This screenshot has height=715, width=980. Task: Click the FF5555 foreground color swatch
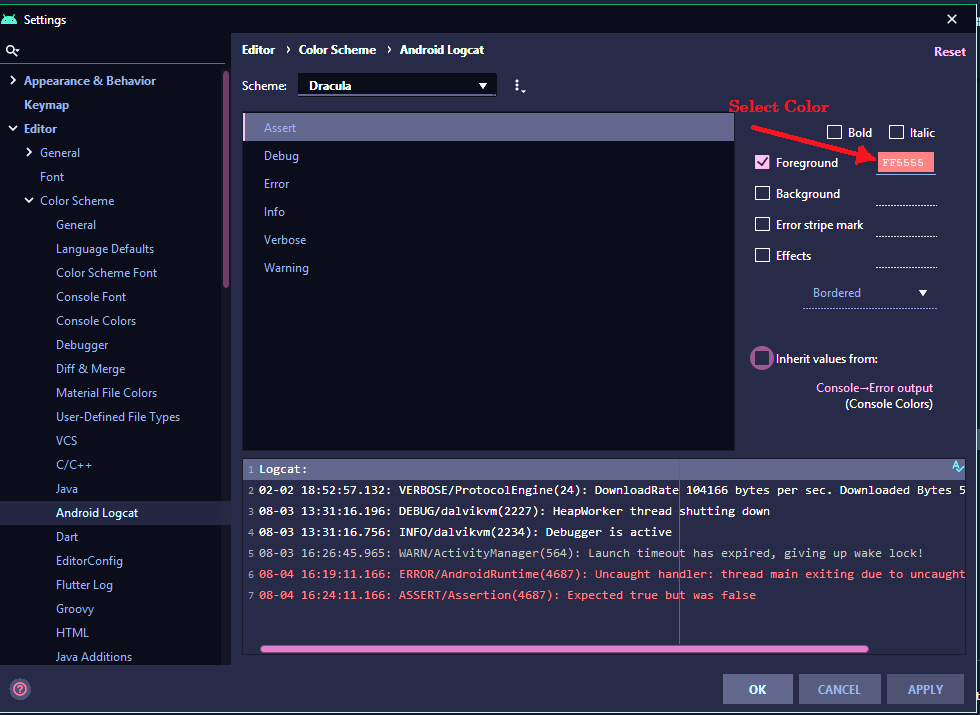[906, 163]
